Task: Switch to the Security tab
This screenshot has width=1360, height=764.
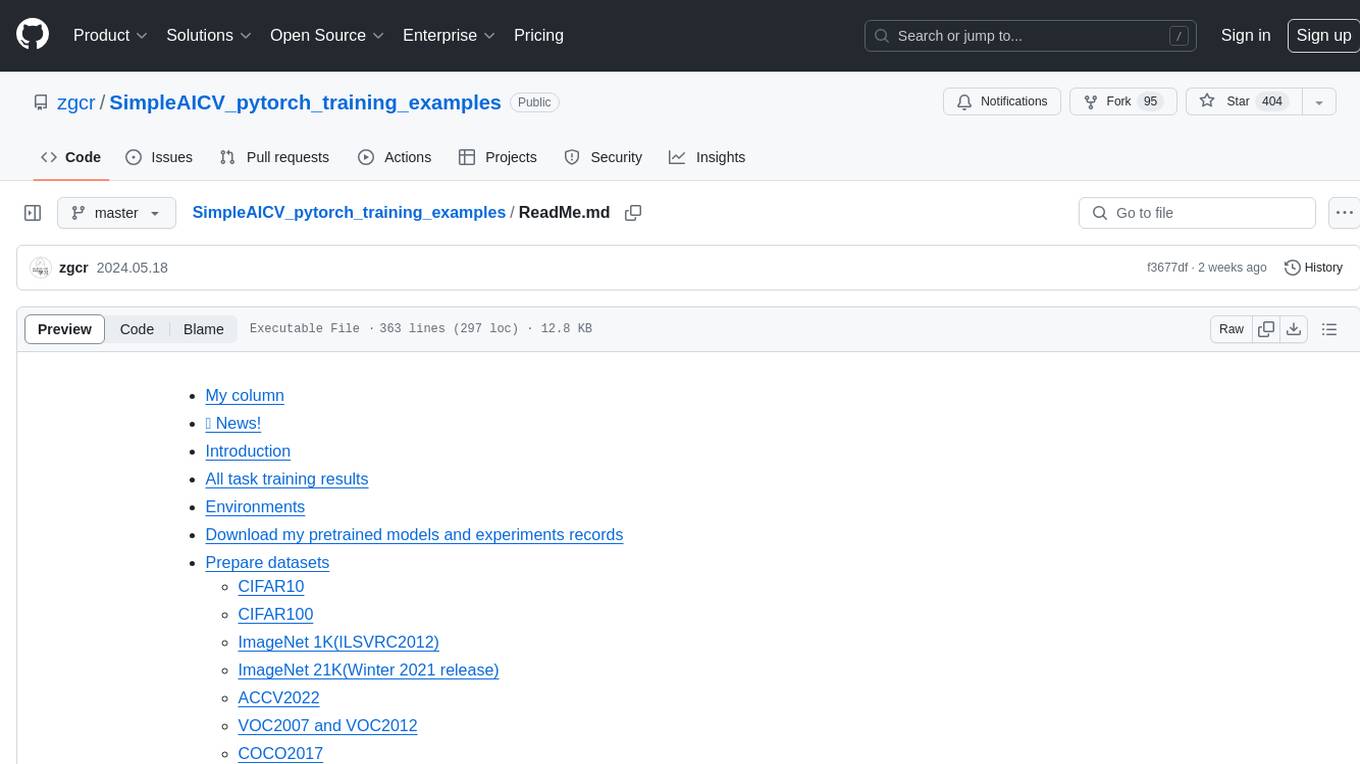Action: point(603,157)
